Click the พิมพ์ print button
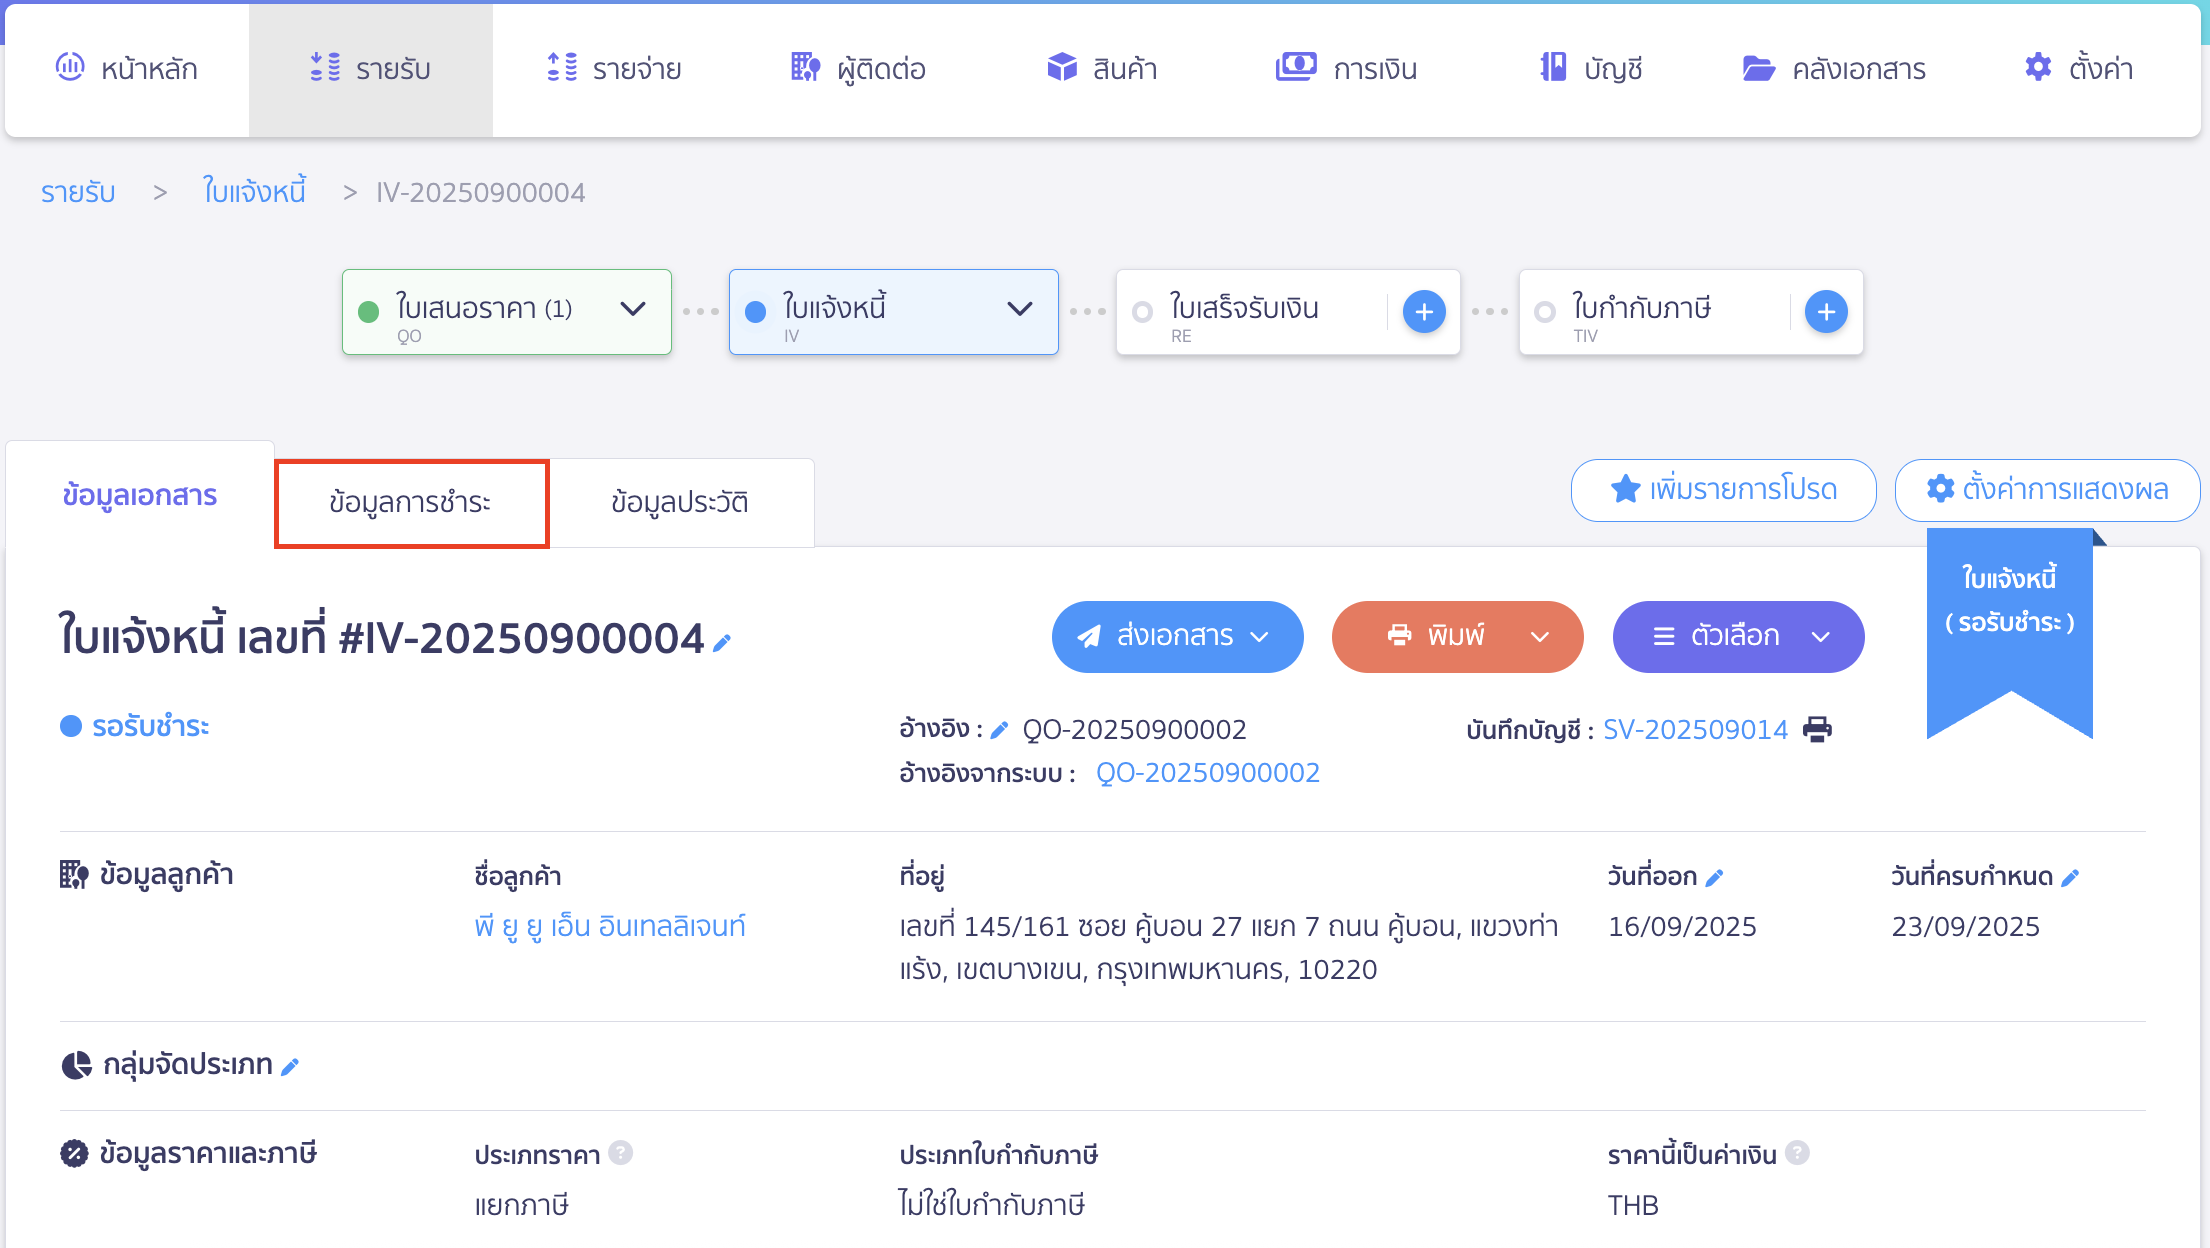Image resolution: width=2210 pixels, height=1248 pixels. click(1435, 636)
